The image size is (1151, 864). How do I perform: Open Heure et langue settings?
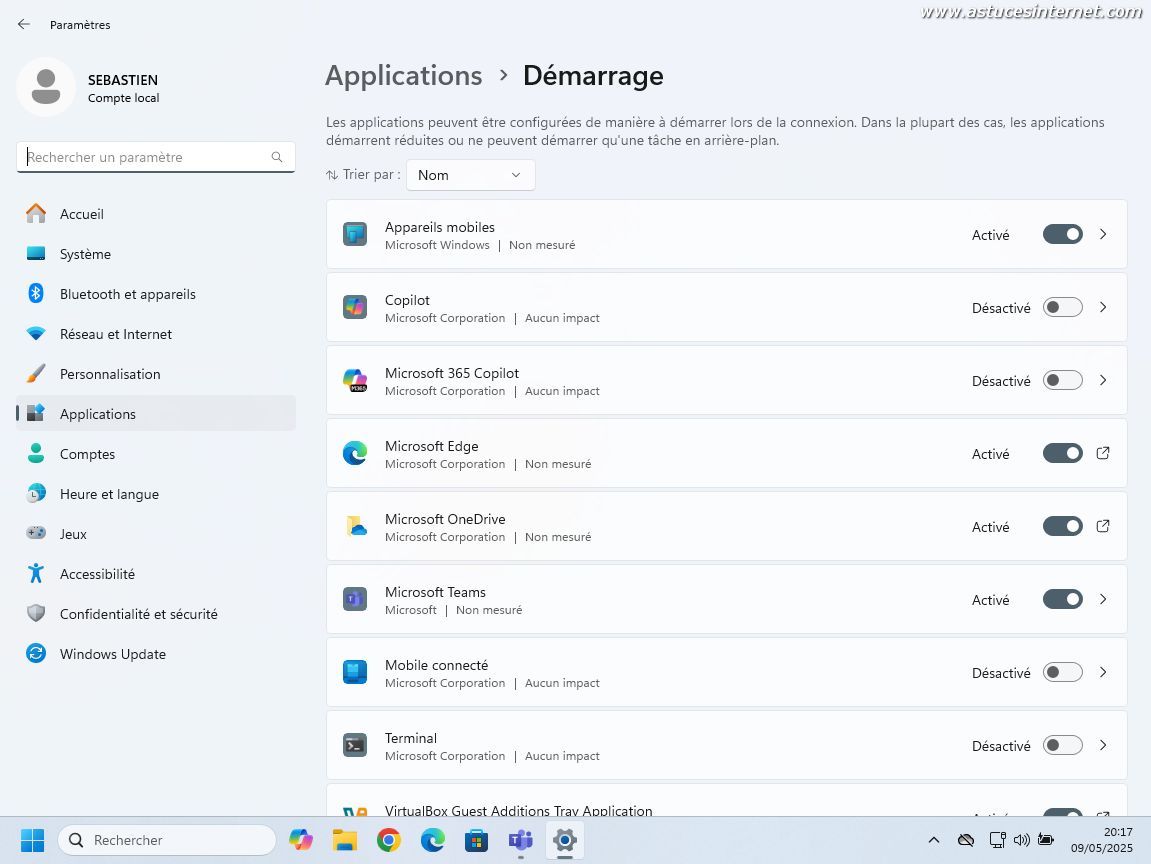click(x=156, y=494)
